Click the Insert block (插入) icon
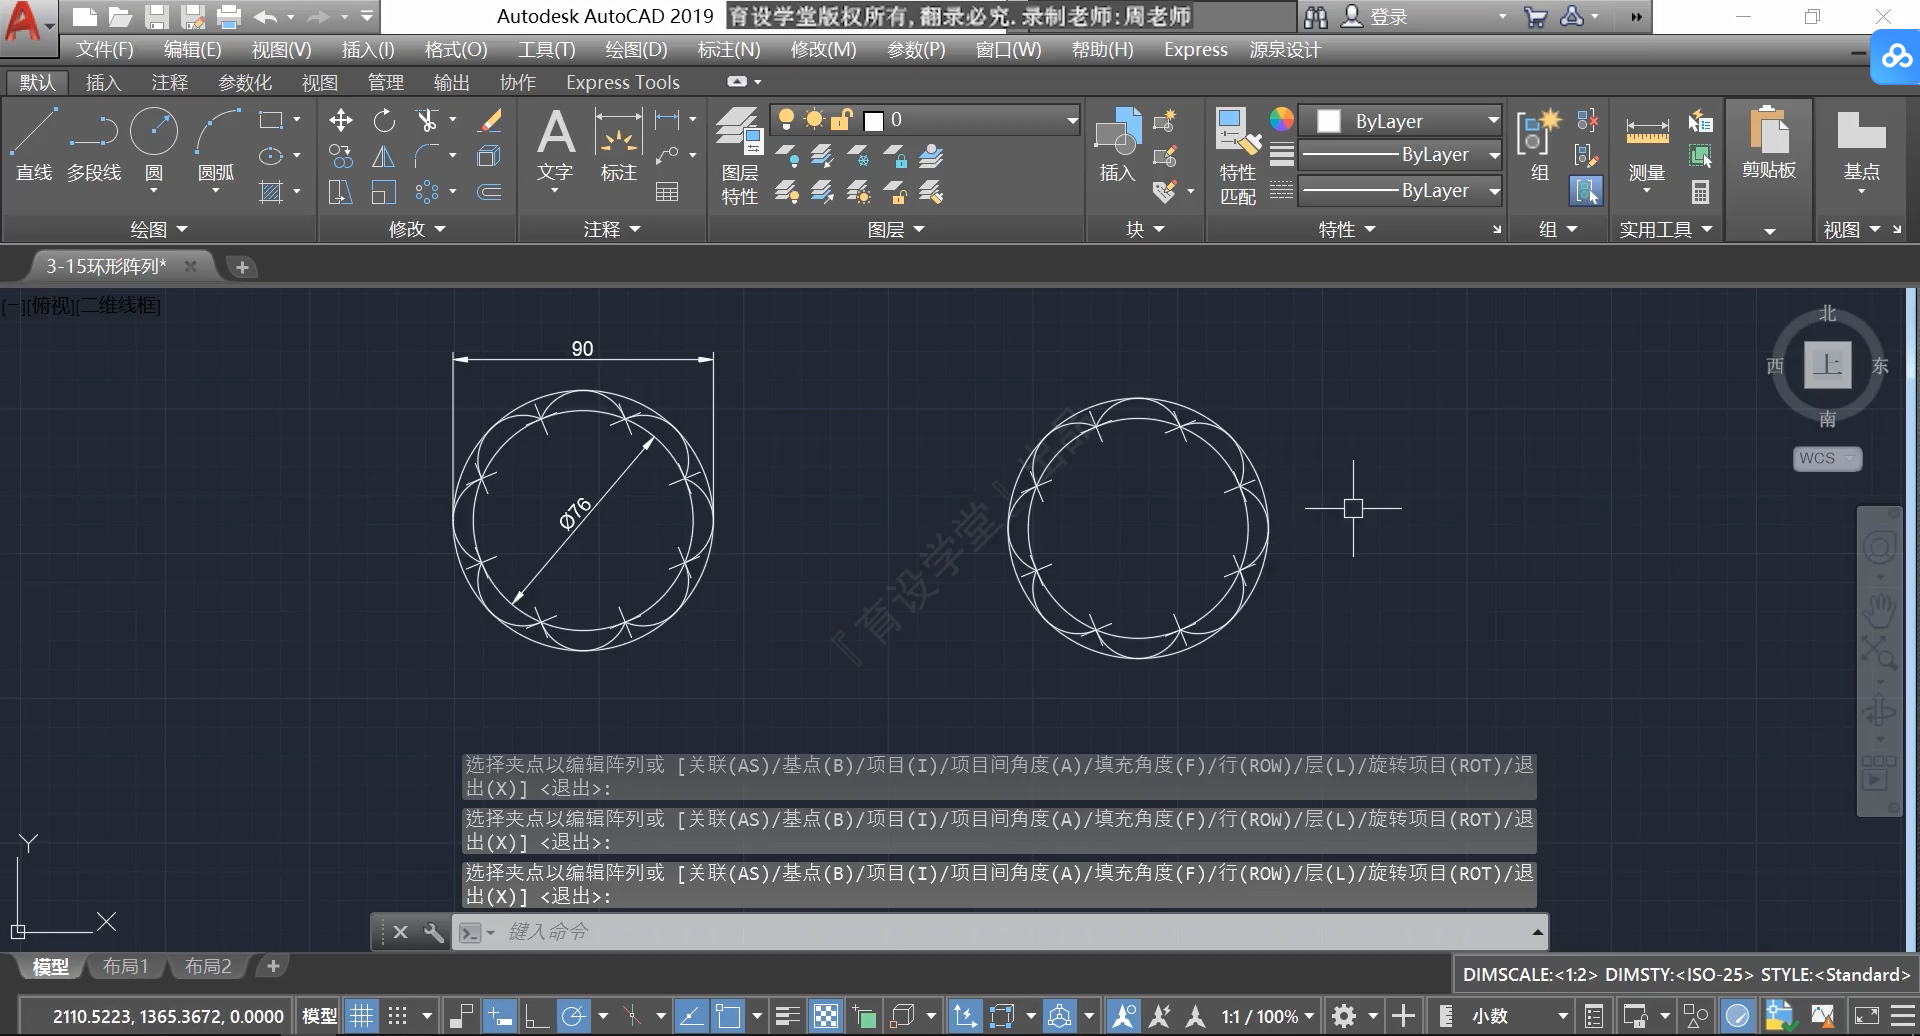The width and height of the screenshot is (1920, 1036). click(x=1118, y=146)
